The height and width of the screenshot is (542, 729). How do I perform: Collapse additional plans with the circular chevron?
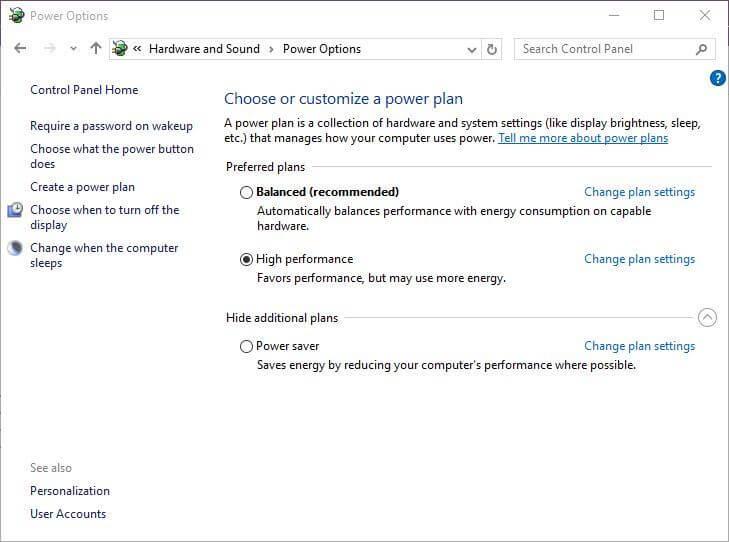(x=707, y=317)
